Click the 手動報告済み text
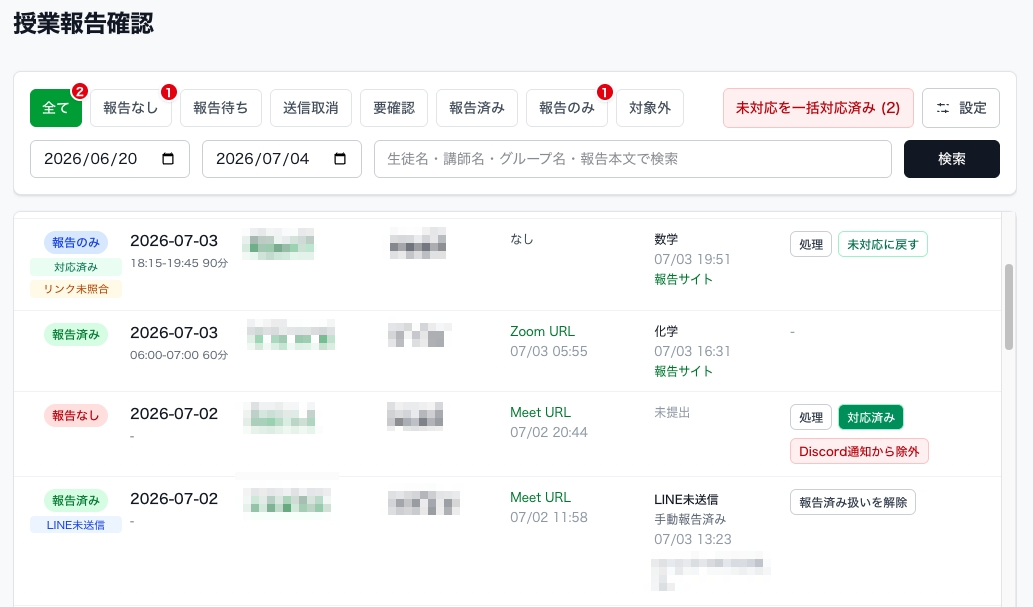This screenshot has height=607, width=1033. click(x=690, y=519)
